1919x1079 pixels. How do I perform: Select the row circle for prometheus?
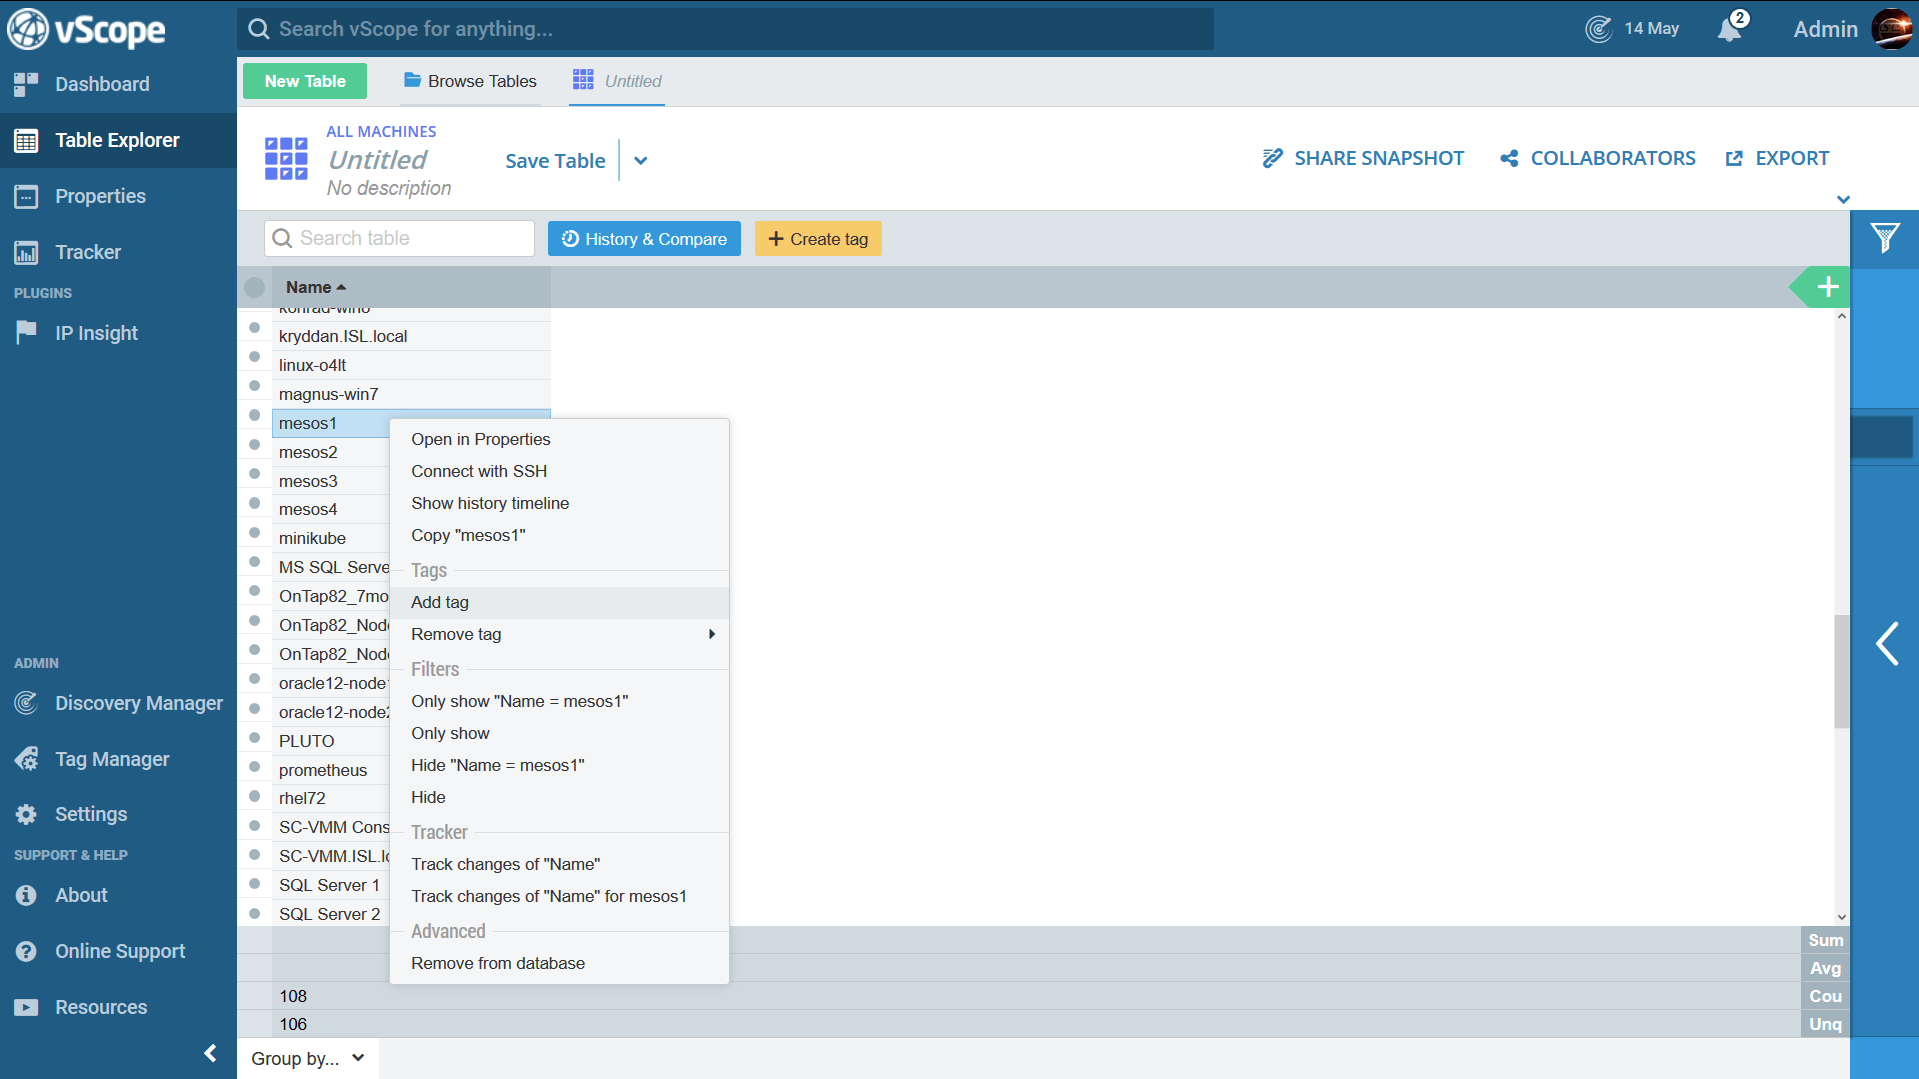(x=254, y=768)
